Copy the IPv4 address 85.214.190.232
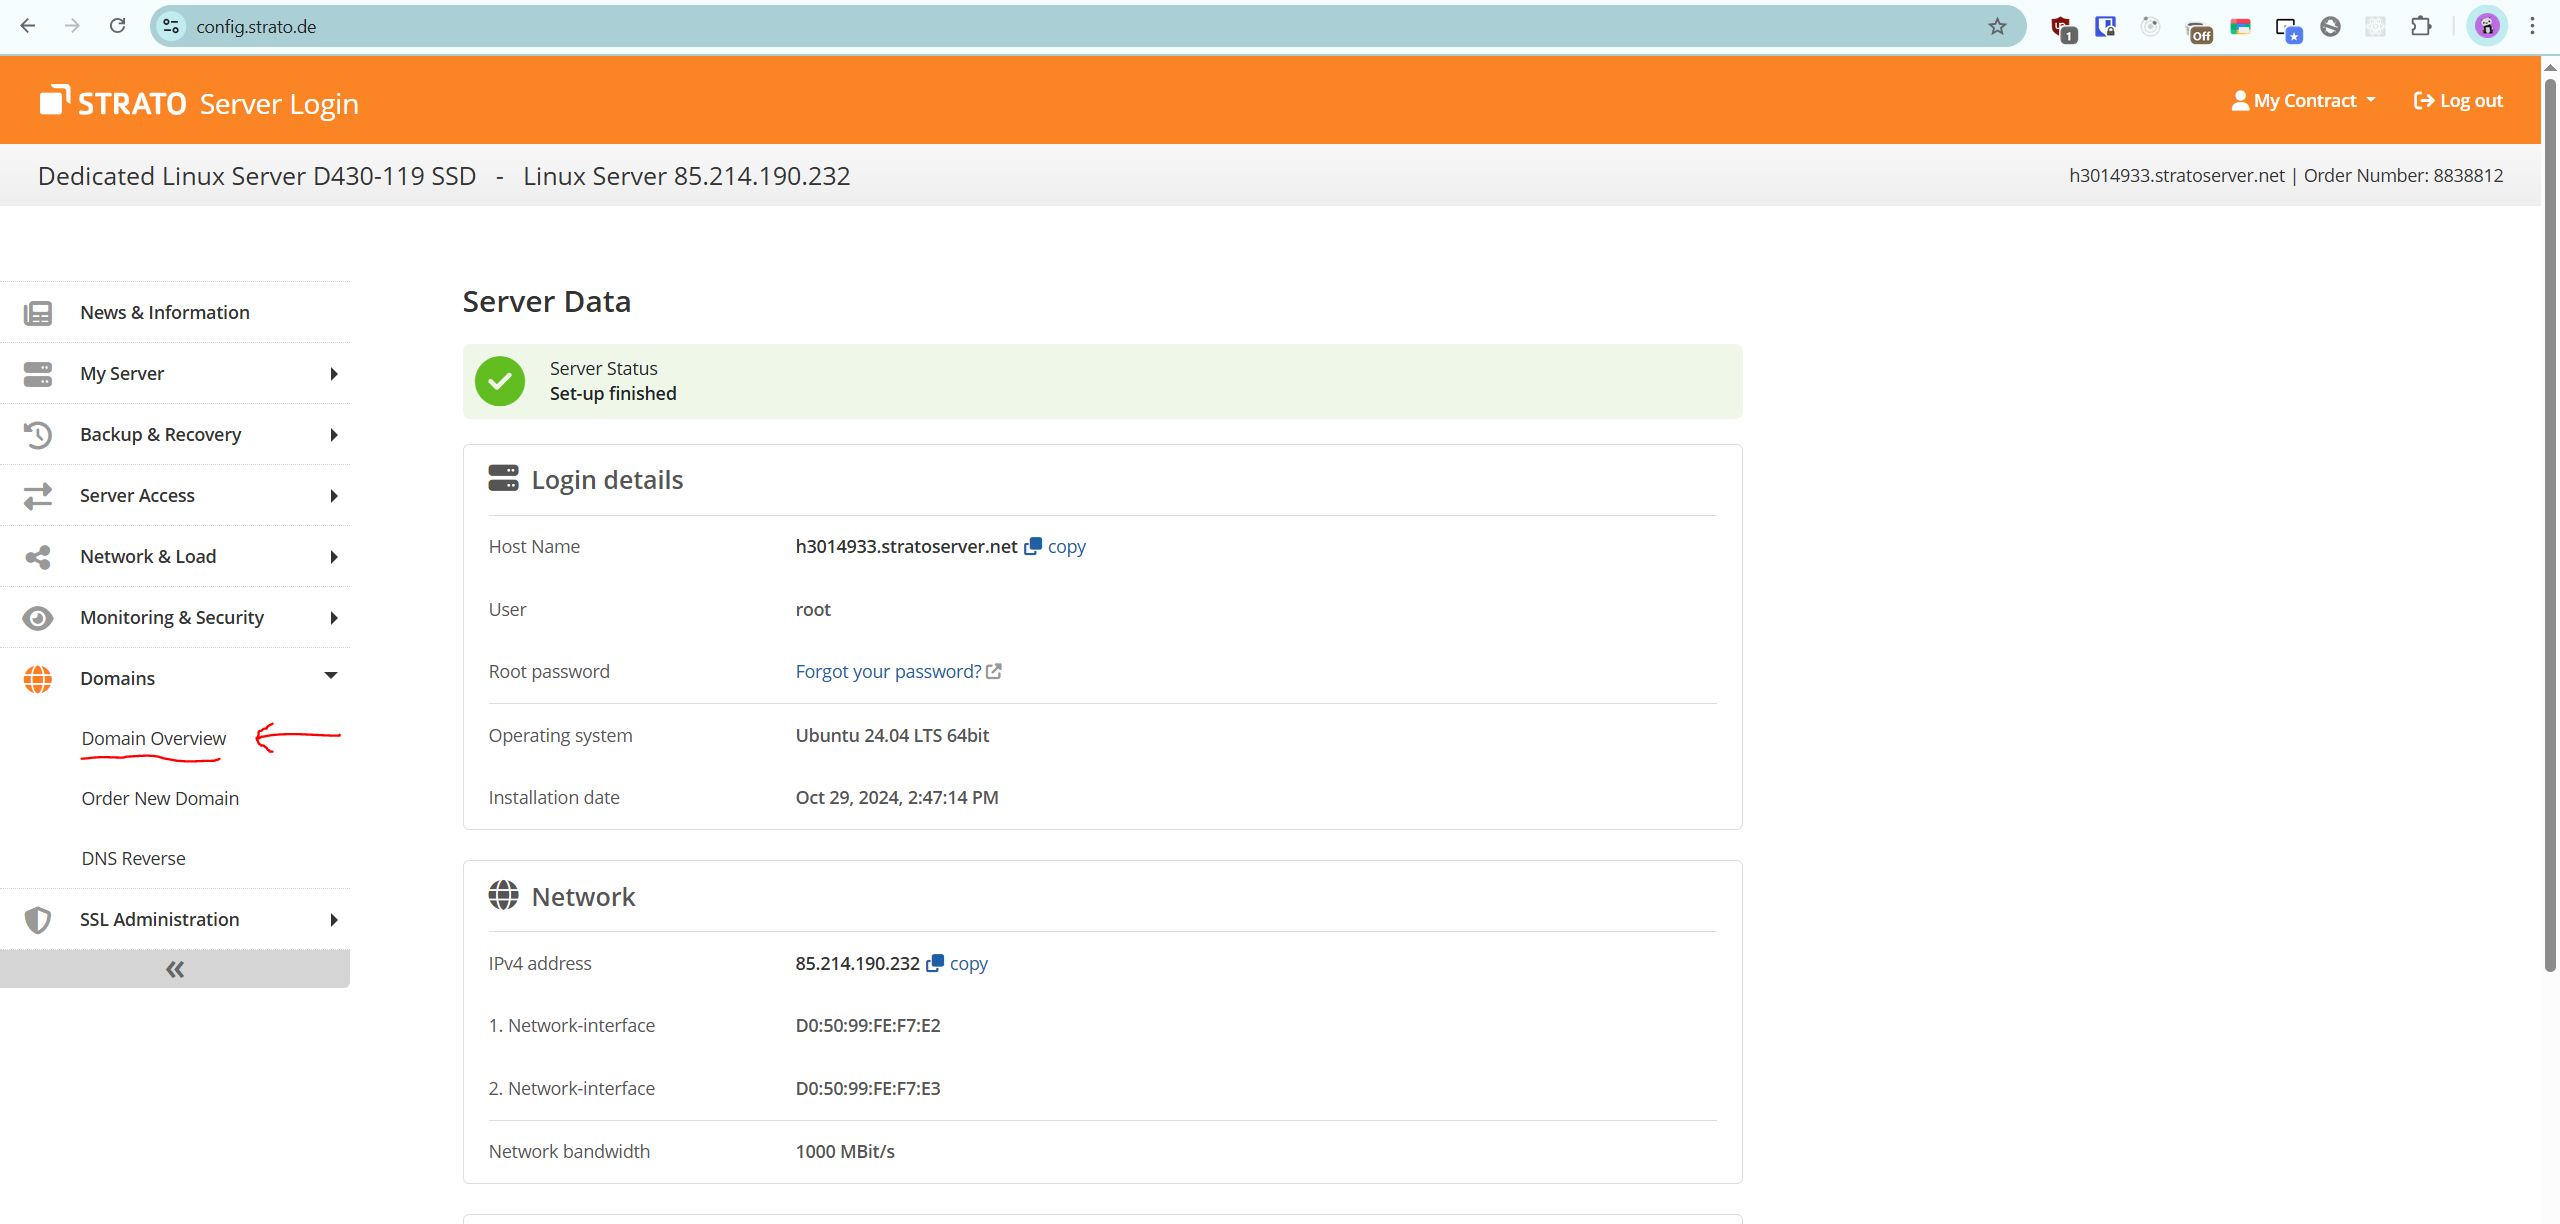2560x1224 pixels. (x=957, y=964)
